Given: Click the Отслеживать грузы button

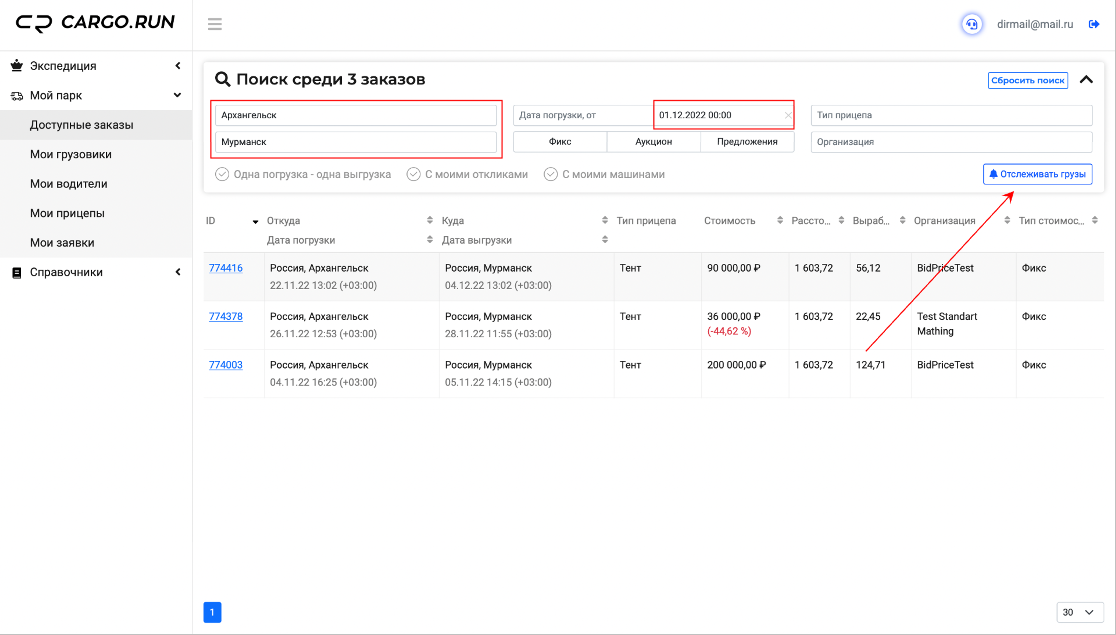Looking at the screenshot, I should tap(1038, 174).
